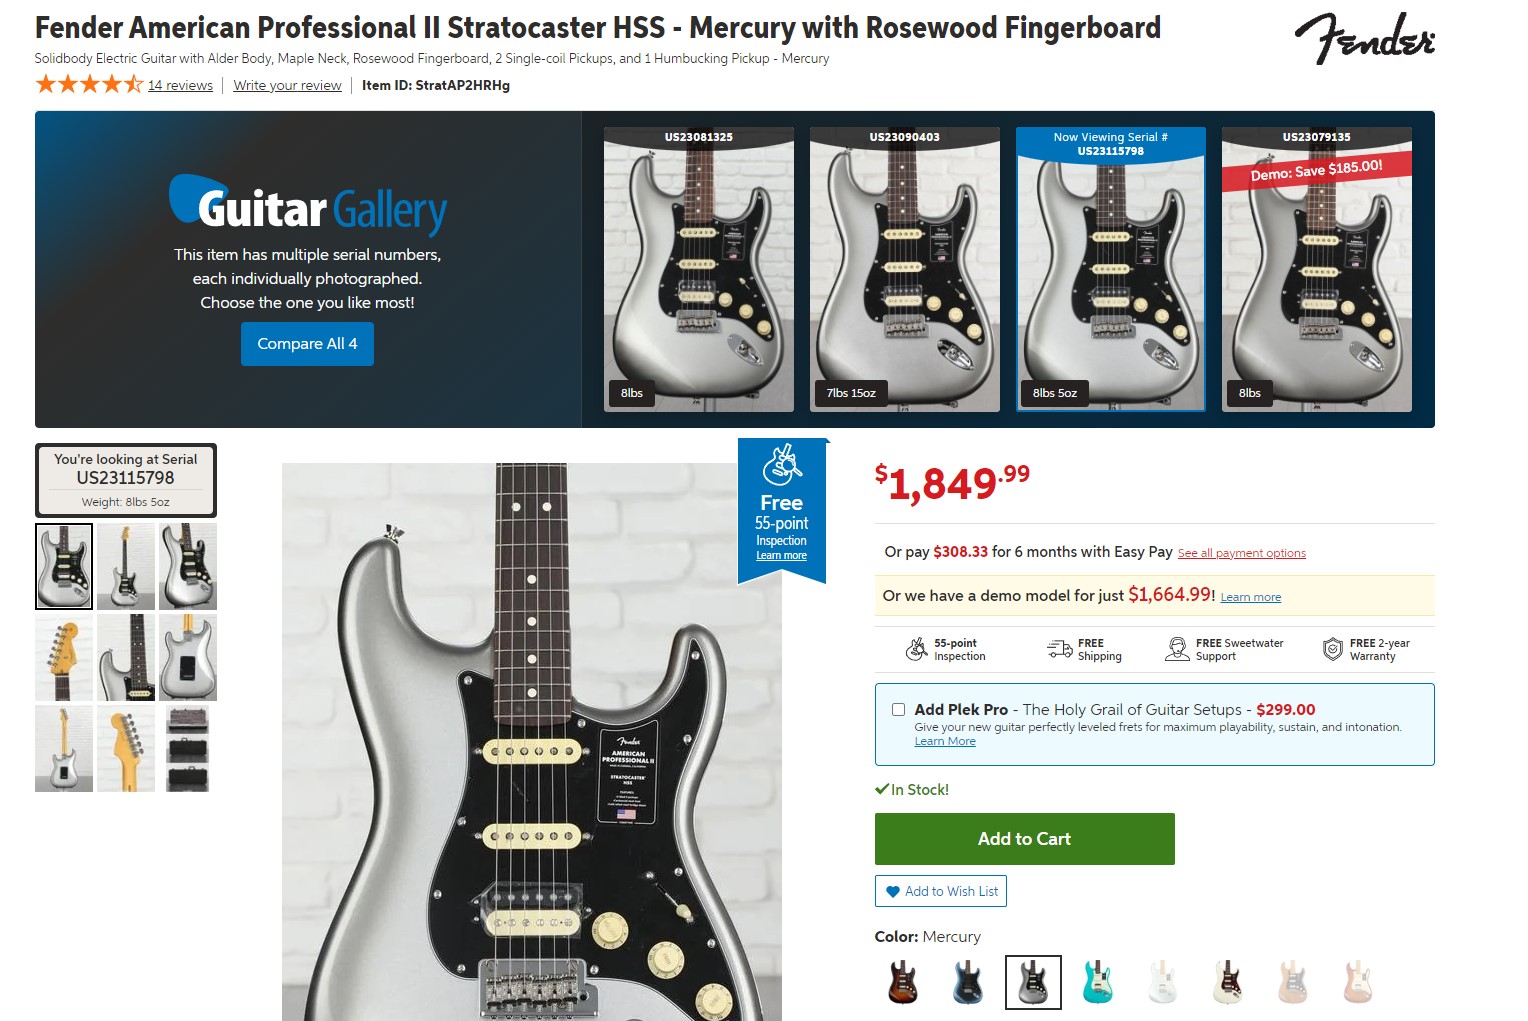Choose the 7lbs 15oz guitar US23090403

[905, 269]
